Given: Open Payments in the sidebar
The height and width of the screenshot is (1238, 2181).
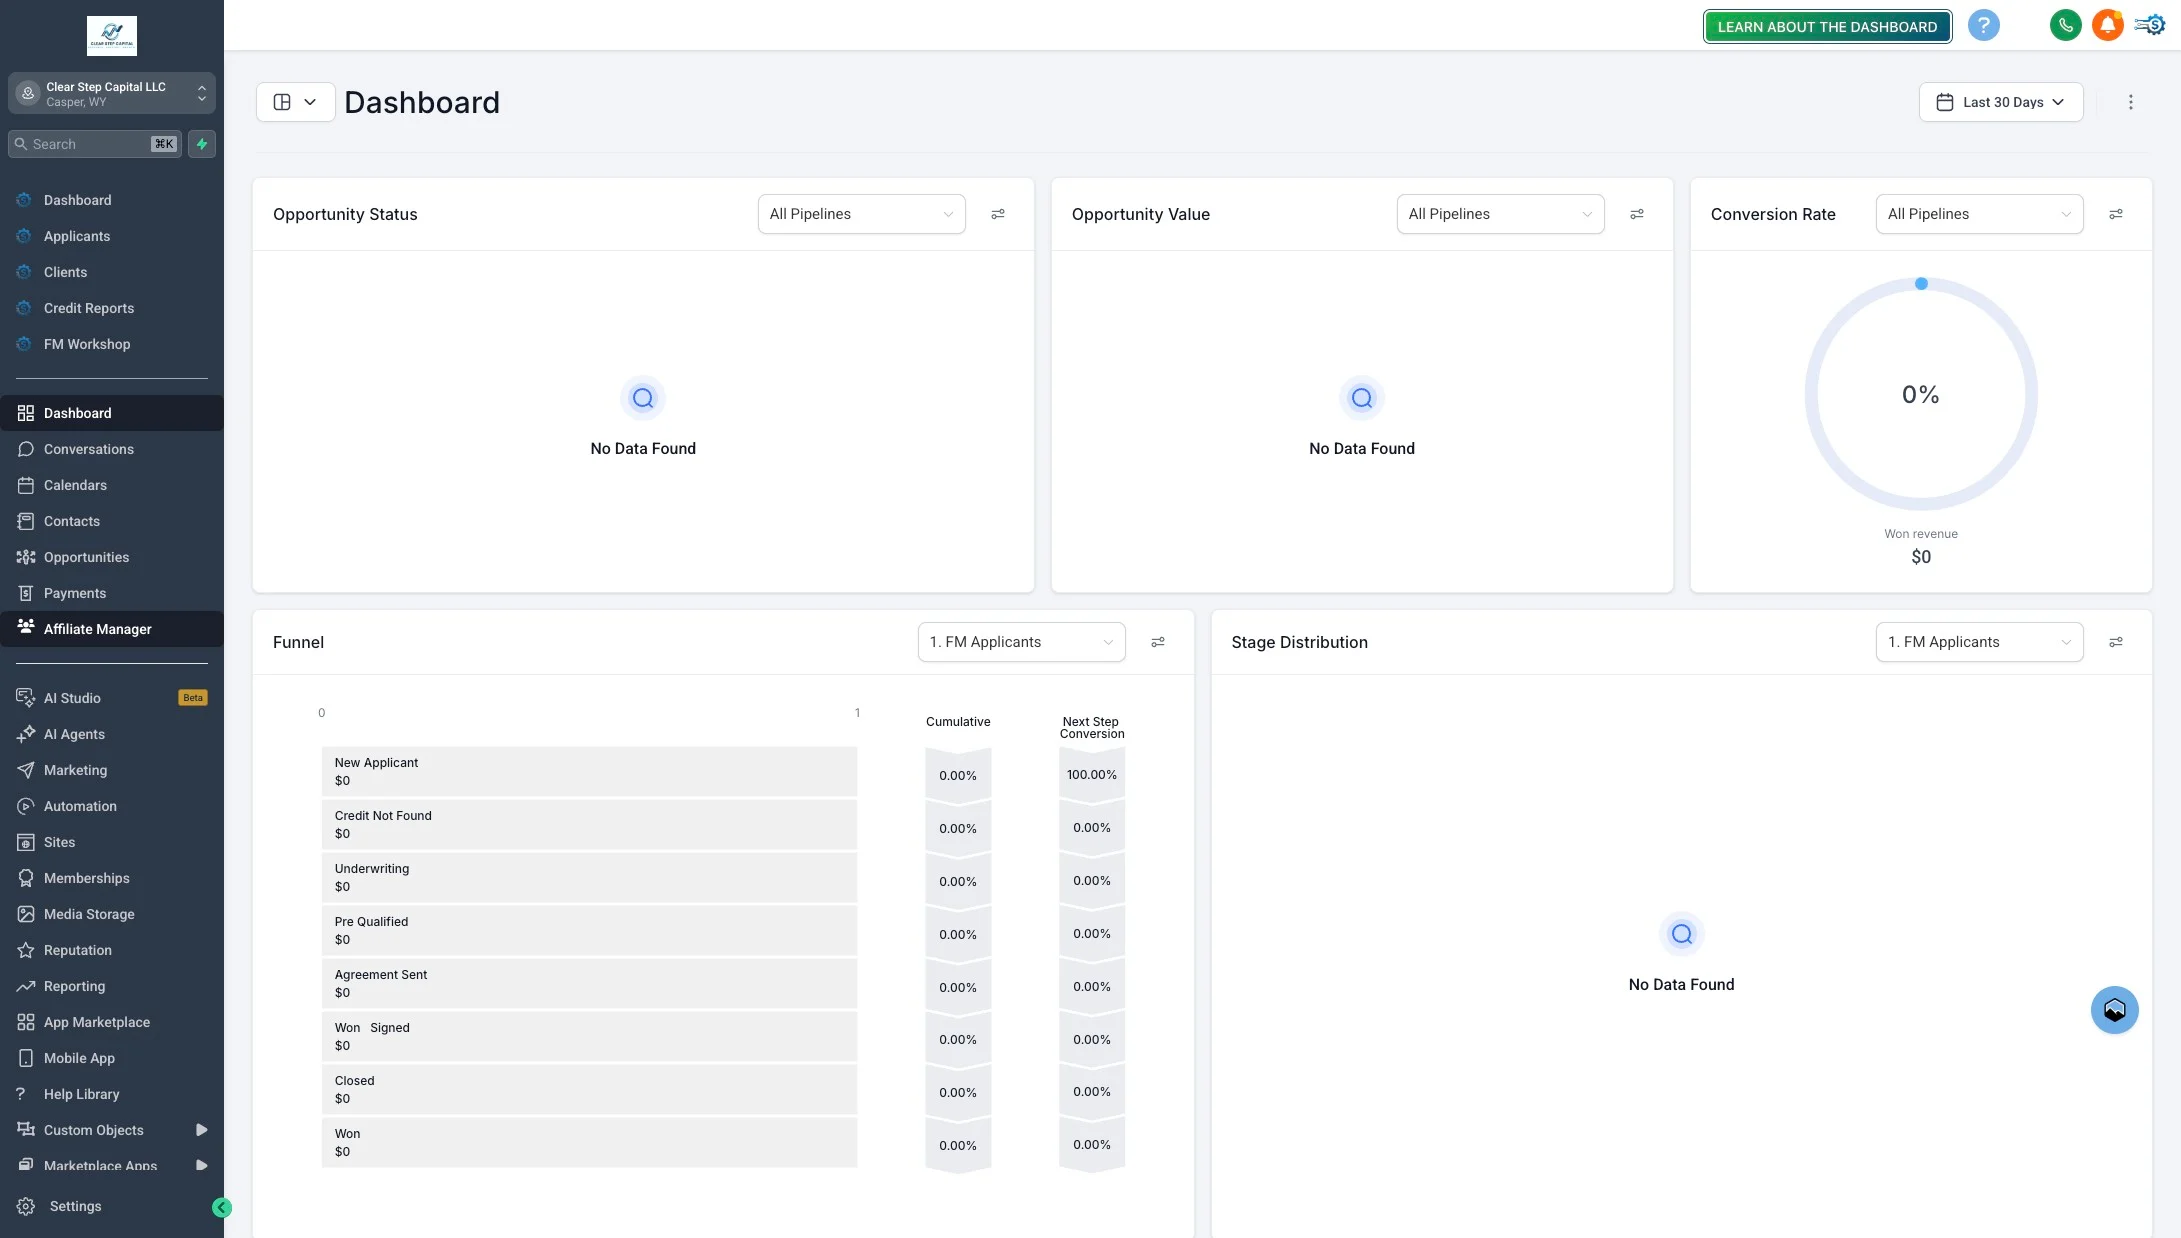Looking at the screenshot, I should click(x=112, y=593).
